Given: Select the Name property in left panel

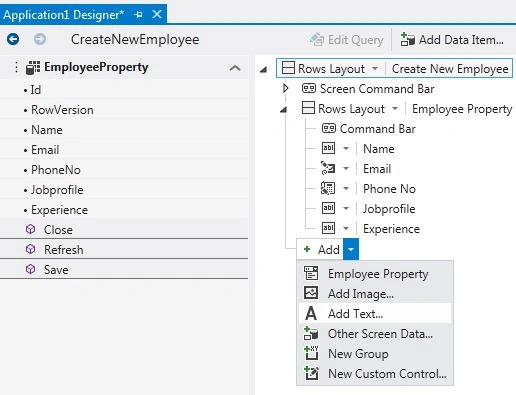Looking at the screenshot, I should 47,130.
